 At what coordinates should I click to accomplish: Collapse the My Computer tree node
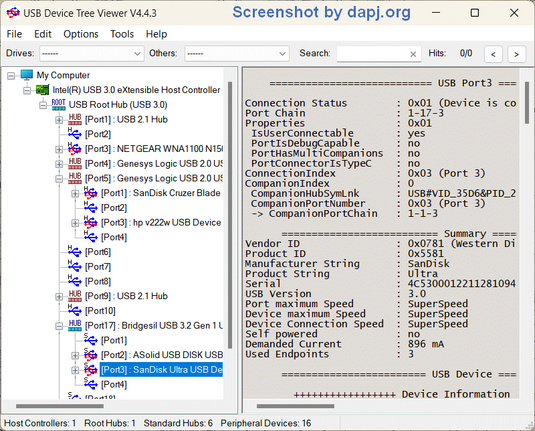click(x=11, y=75)
